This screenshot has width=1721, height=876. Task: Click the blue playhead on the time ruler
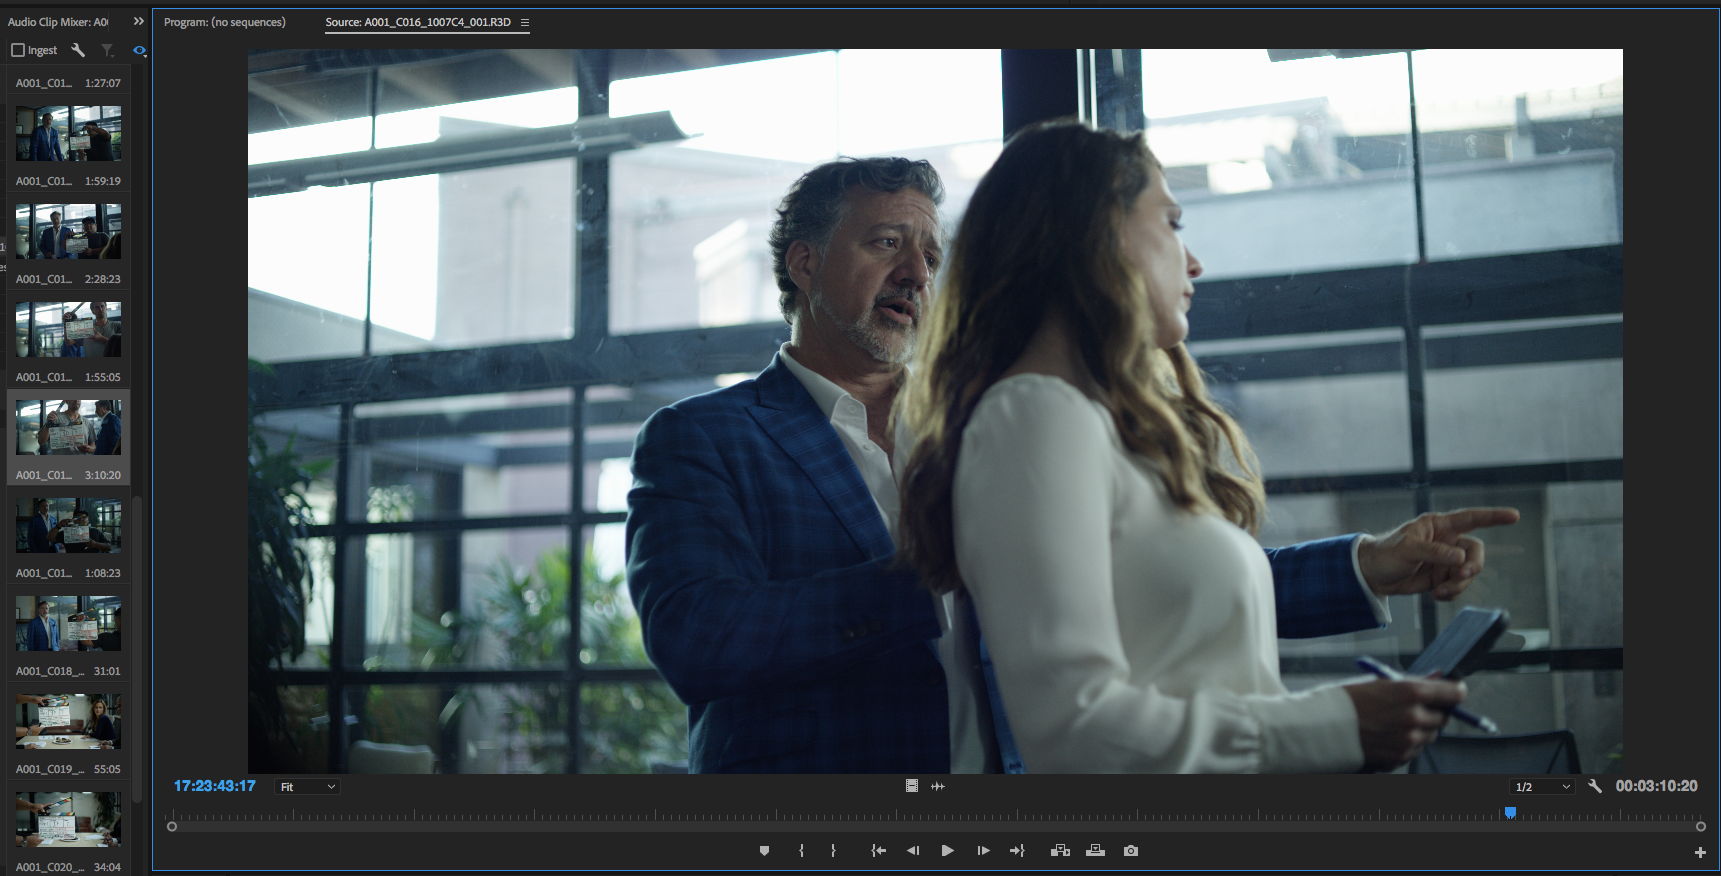[1511, 813]
